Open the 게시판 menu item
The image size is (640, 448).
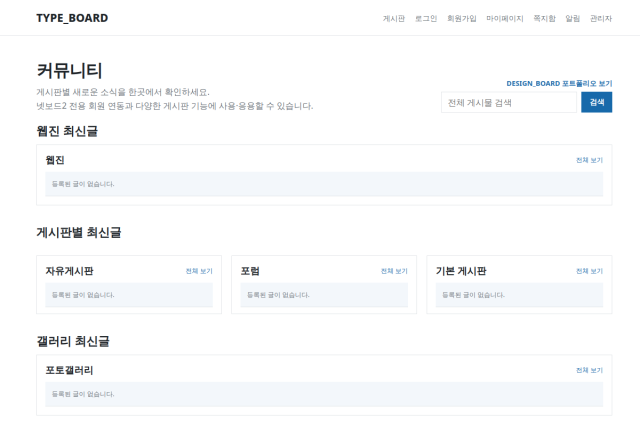pos(393,18)
